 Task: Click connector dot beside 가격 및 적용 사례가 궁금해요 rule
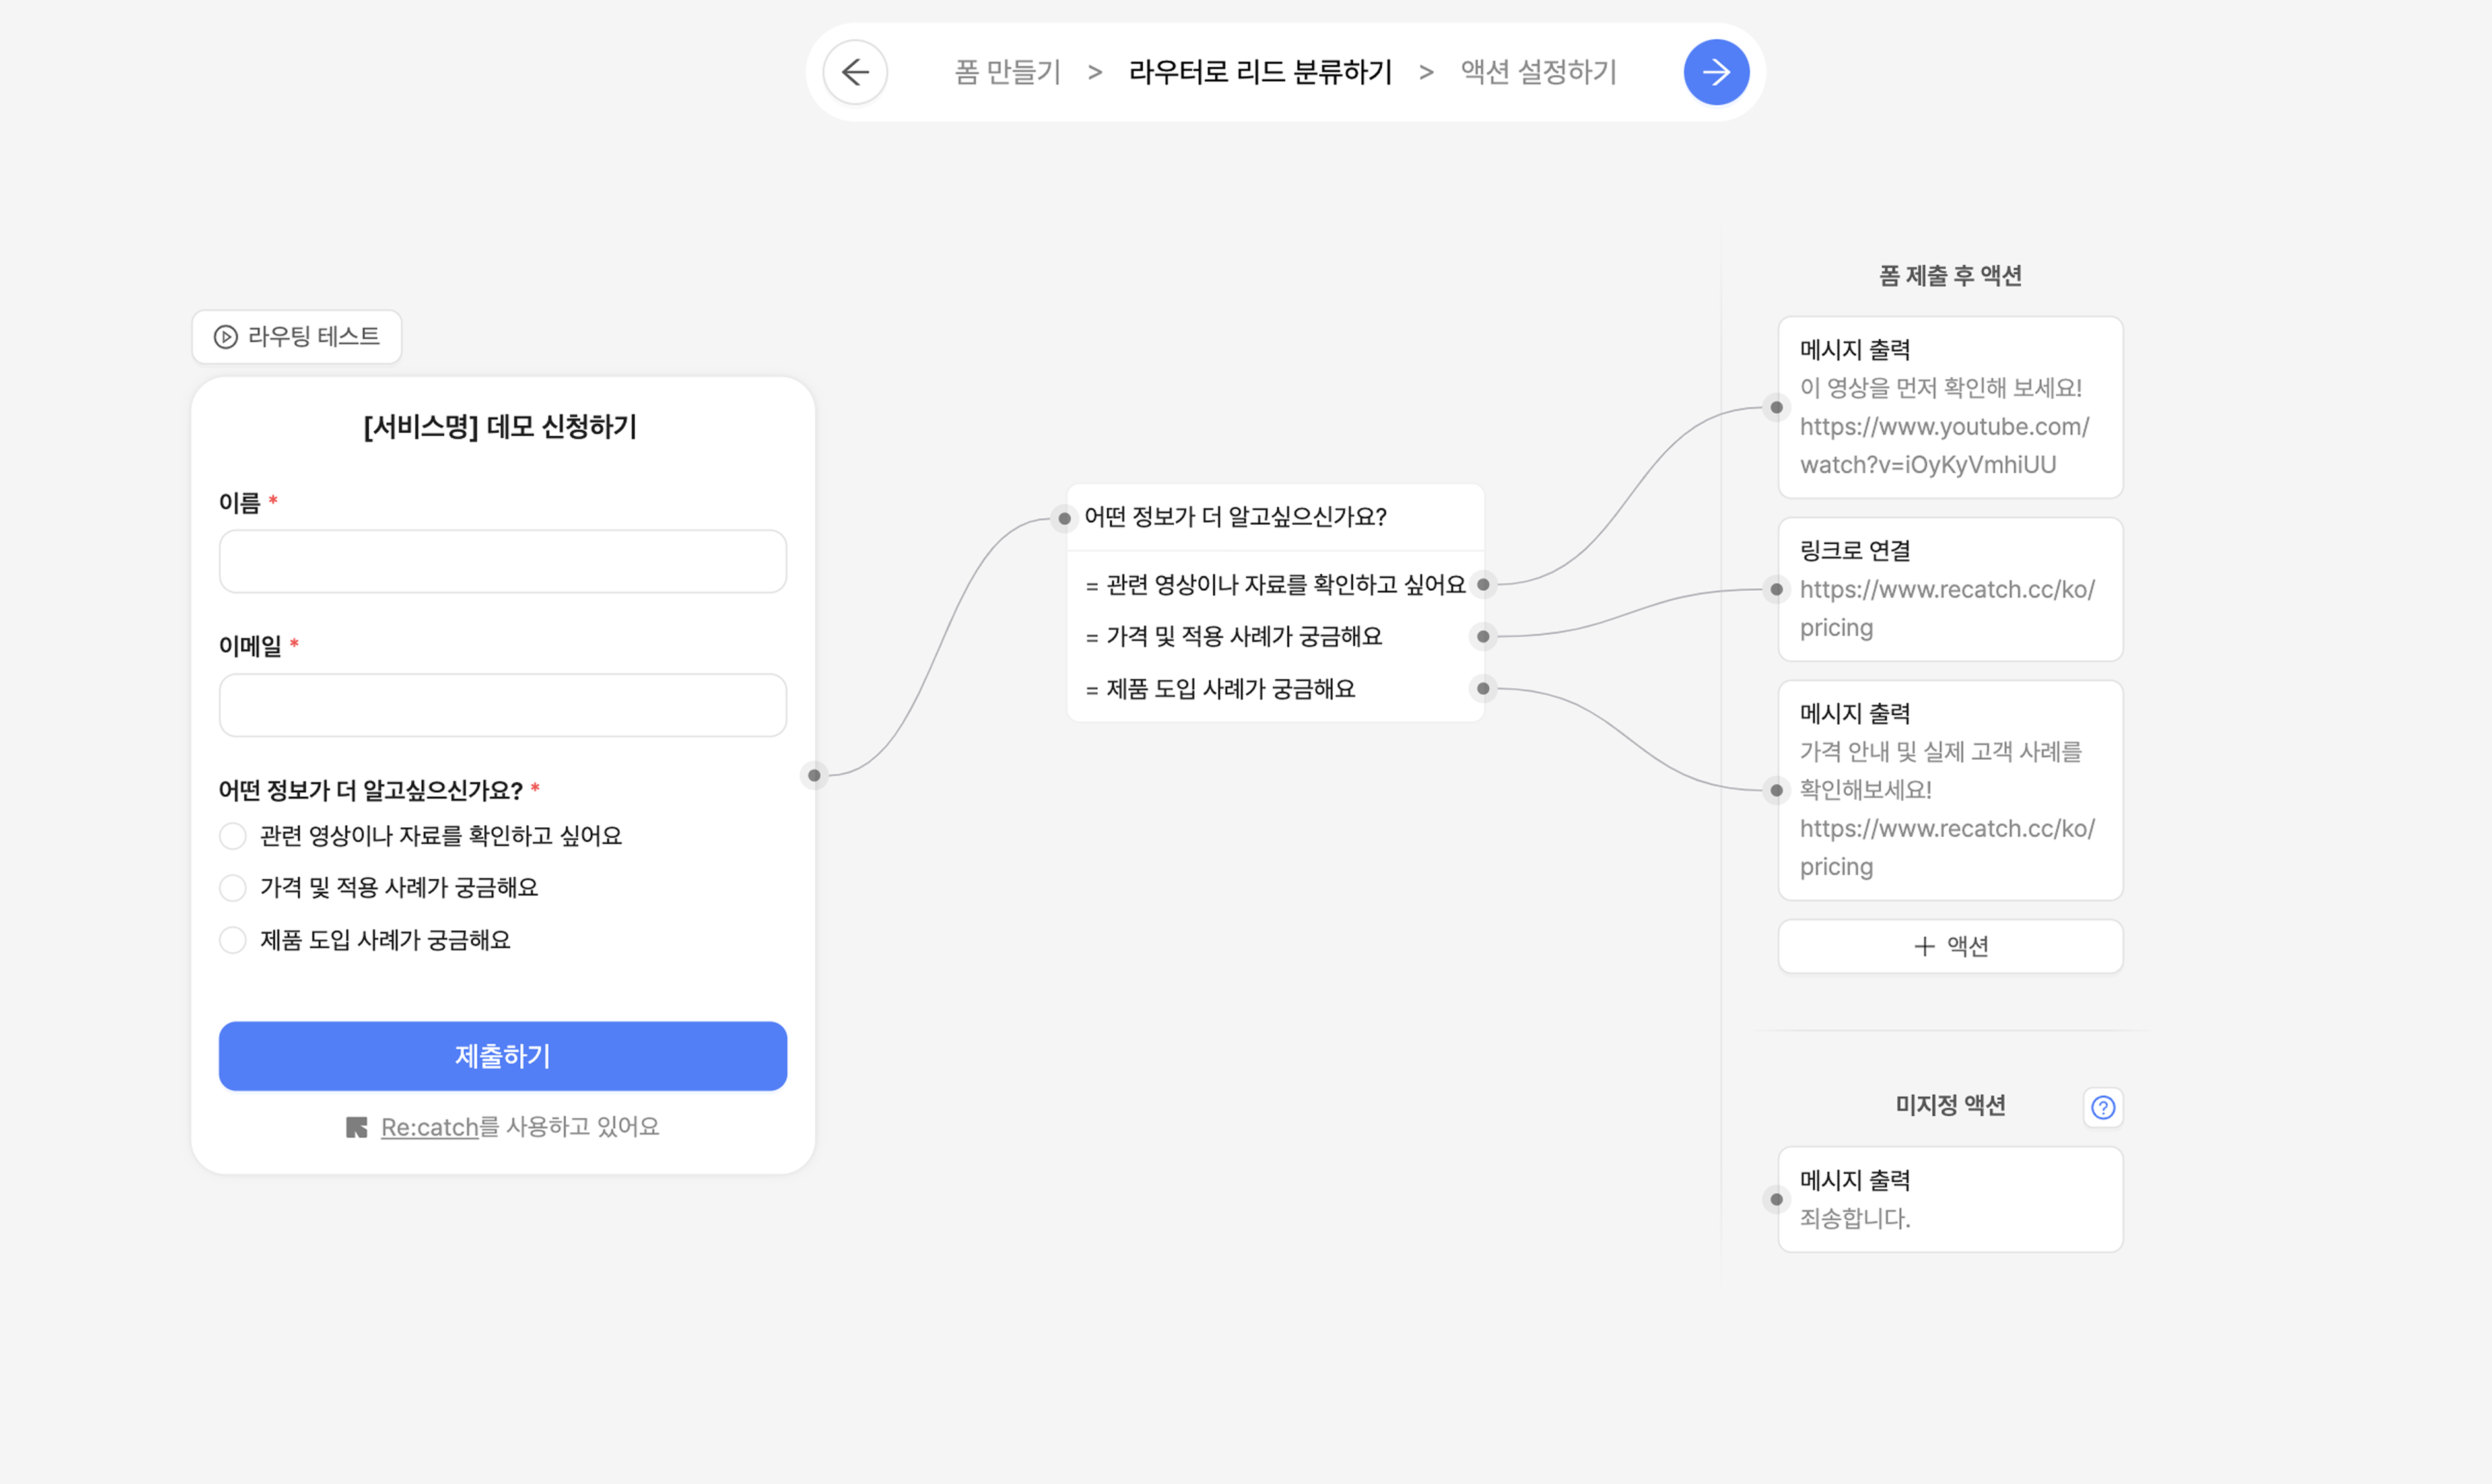click(x=1483, y=636)
